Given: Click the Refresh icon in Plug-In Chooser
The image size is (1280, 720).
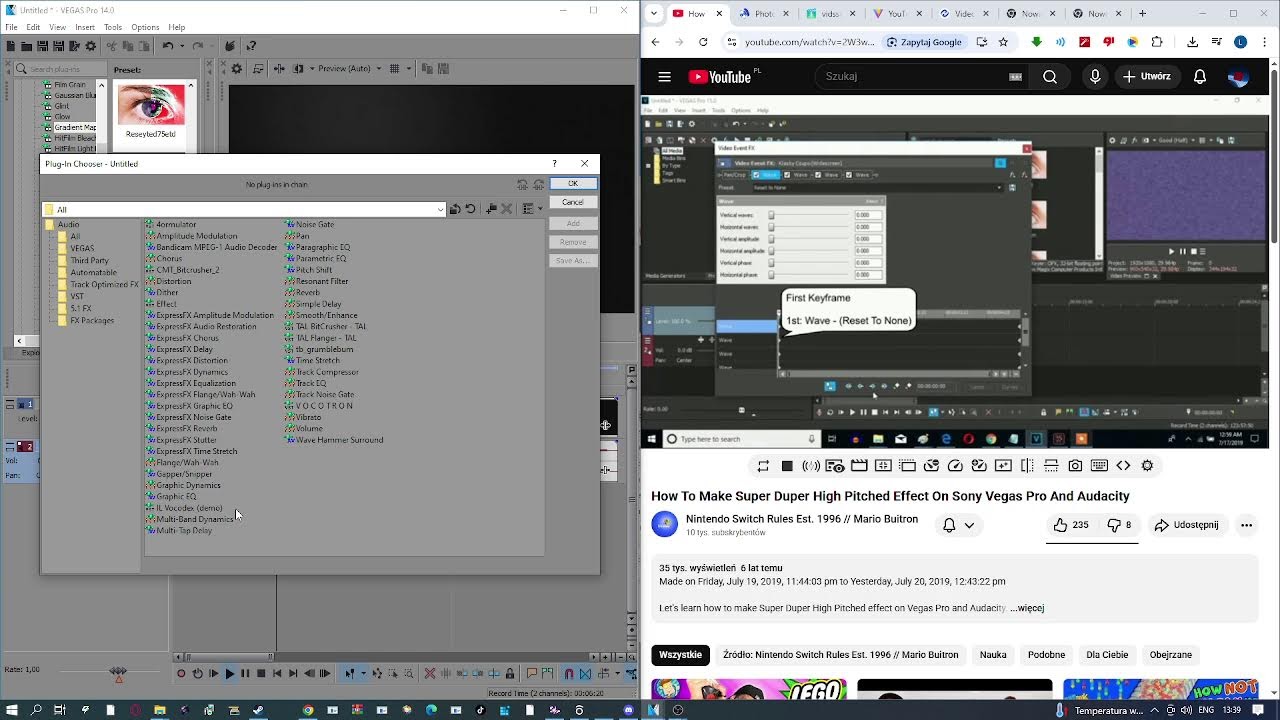Looking at the screenshot, I should click(x=470, y=209).
